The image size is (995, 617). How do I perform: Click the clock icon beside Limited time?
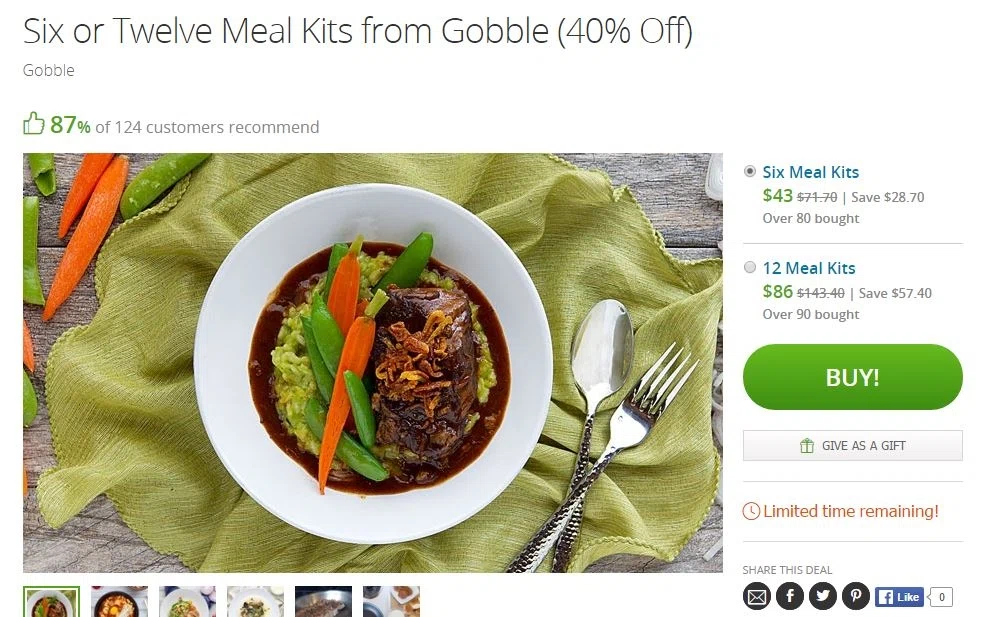(x=751, y=511)
